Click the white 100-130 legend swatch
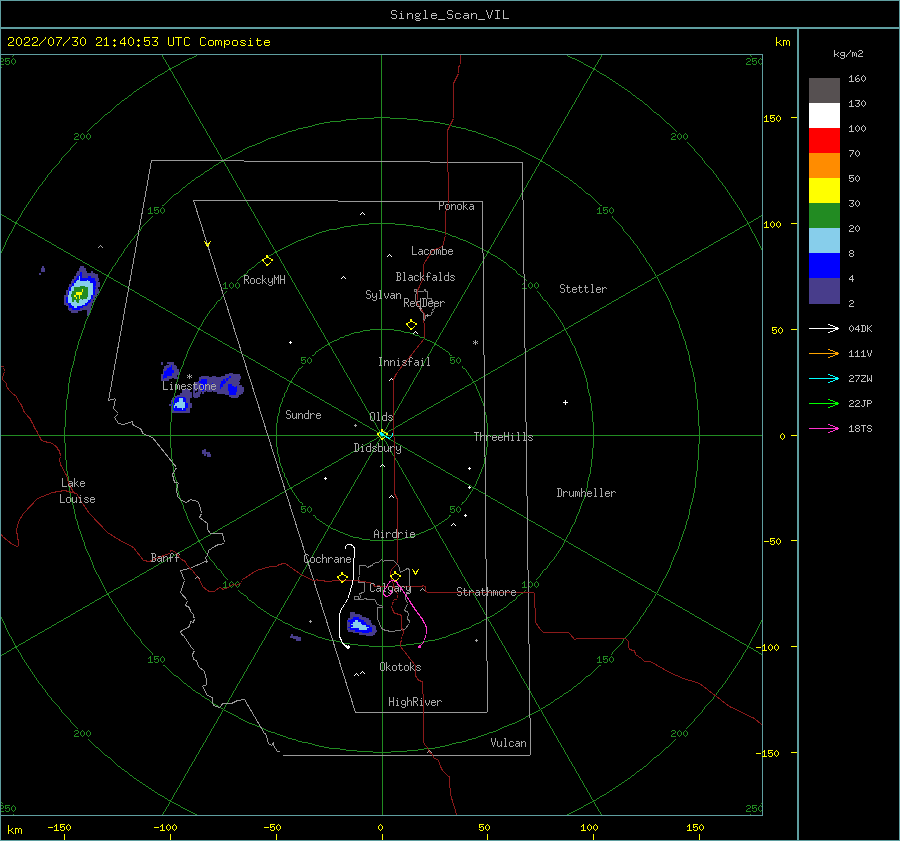 (824, 116)
